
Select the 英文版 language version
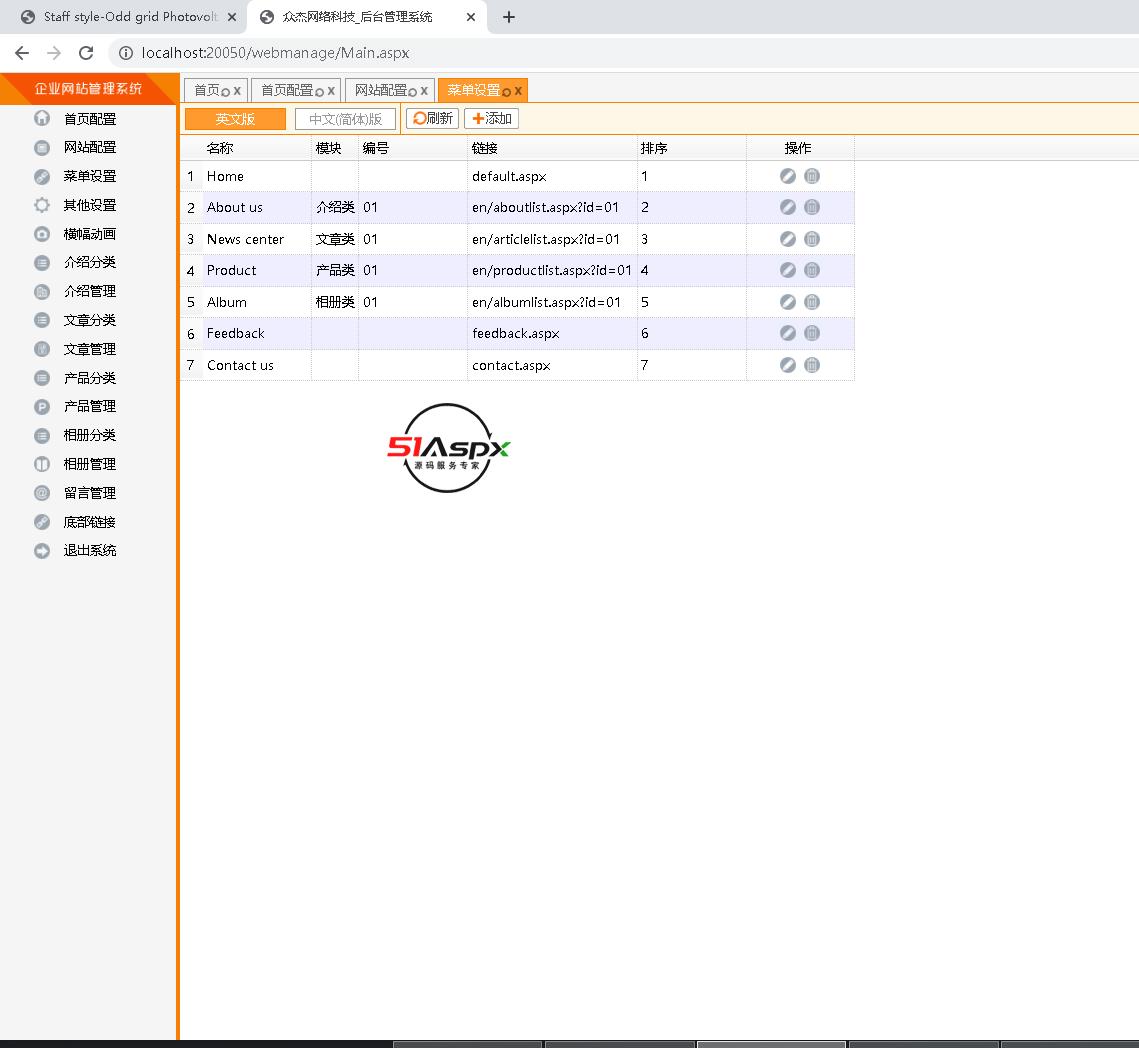click(x=235, y=119)
